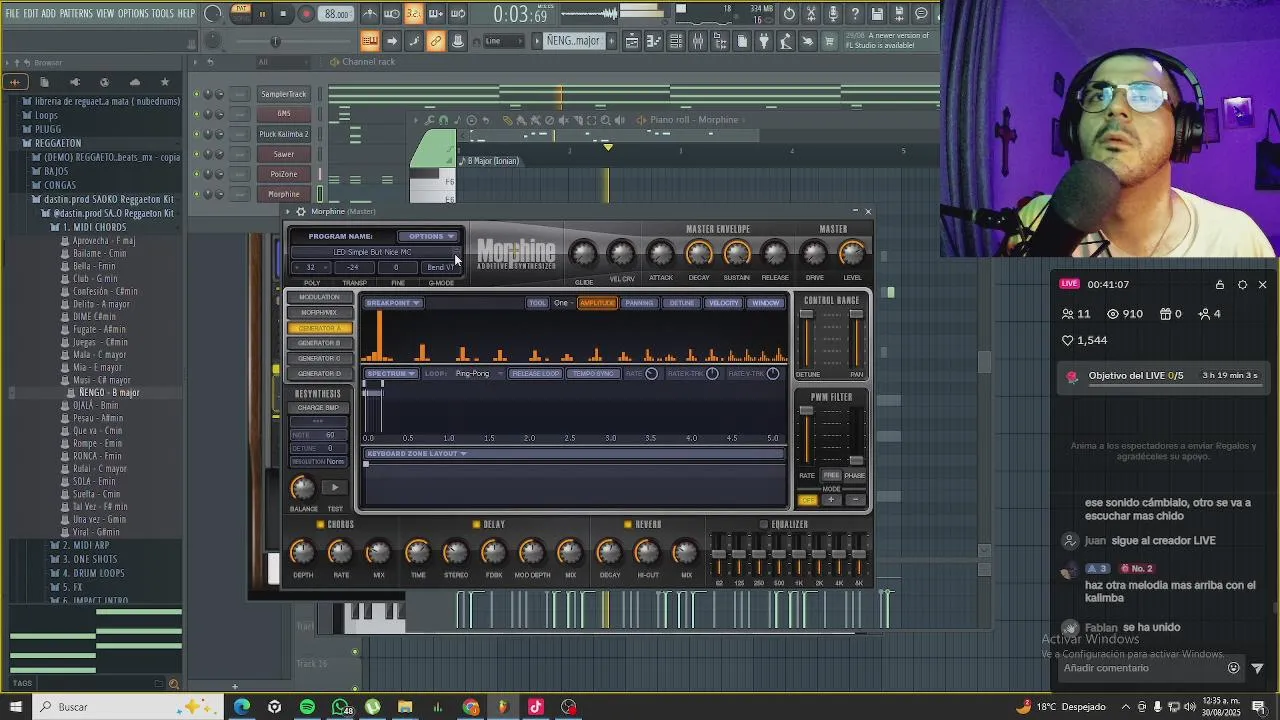
Task: Open the PATTERNS menu
Action: [x=76, y=14]
